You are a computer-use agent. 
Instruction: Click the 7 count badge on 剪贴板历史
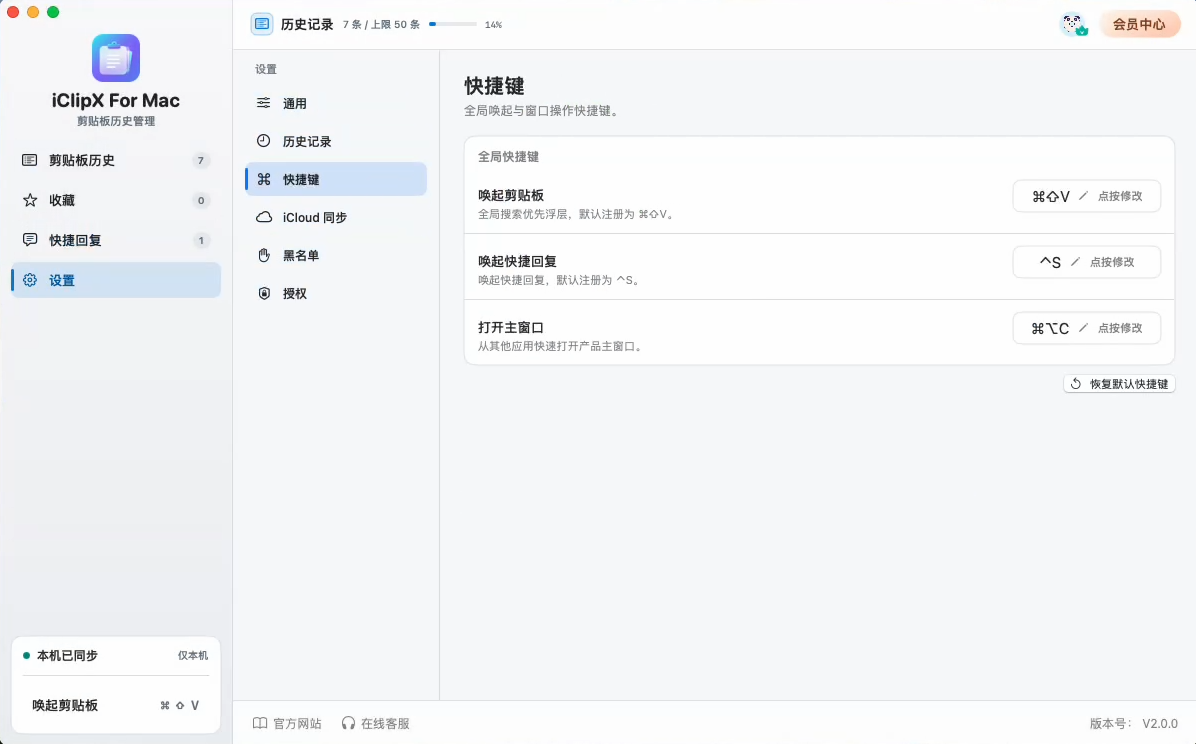click(201, 160)
